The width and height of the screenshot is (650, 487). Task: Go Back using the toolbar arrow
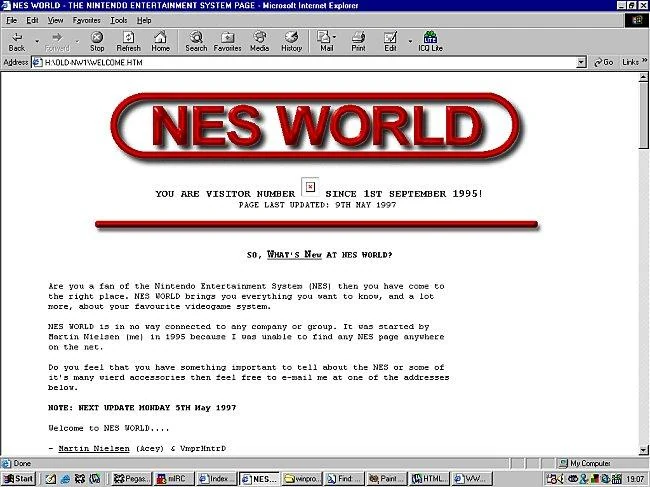click(17, 41)
